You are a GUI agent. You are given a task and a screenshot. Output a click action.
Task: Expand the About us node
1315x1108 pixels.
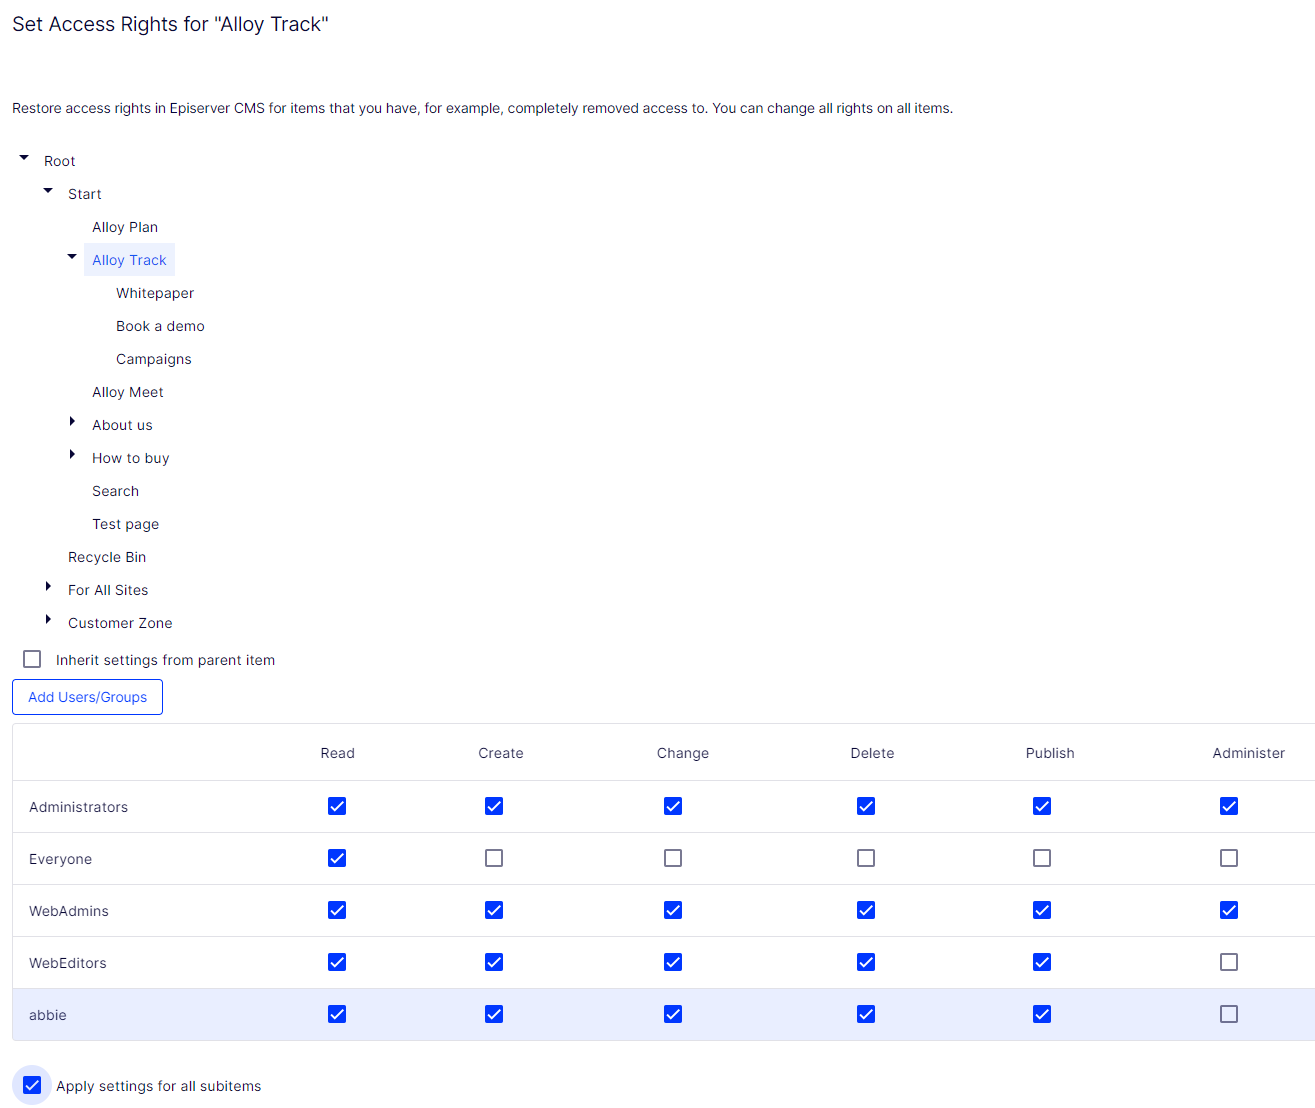tap(72, 422)
